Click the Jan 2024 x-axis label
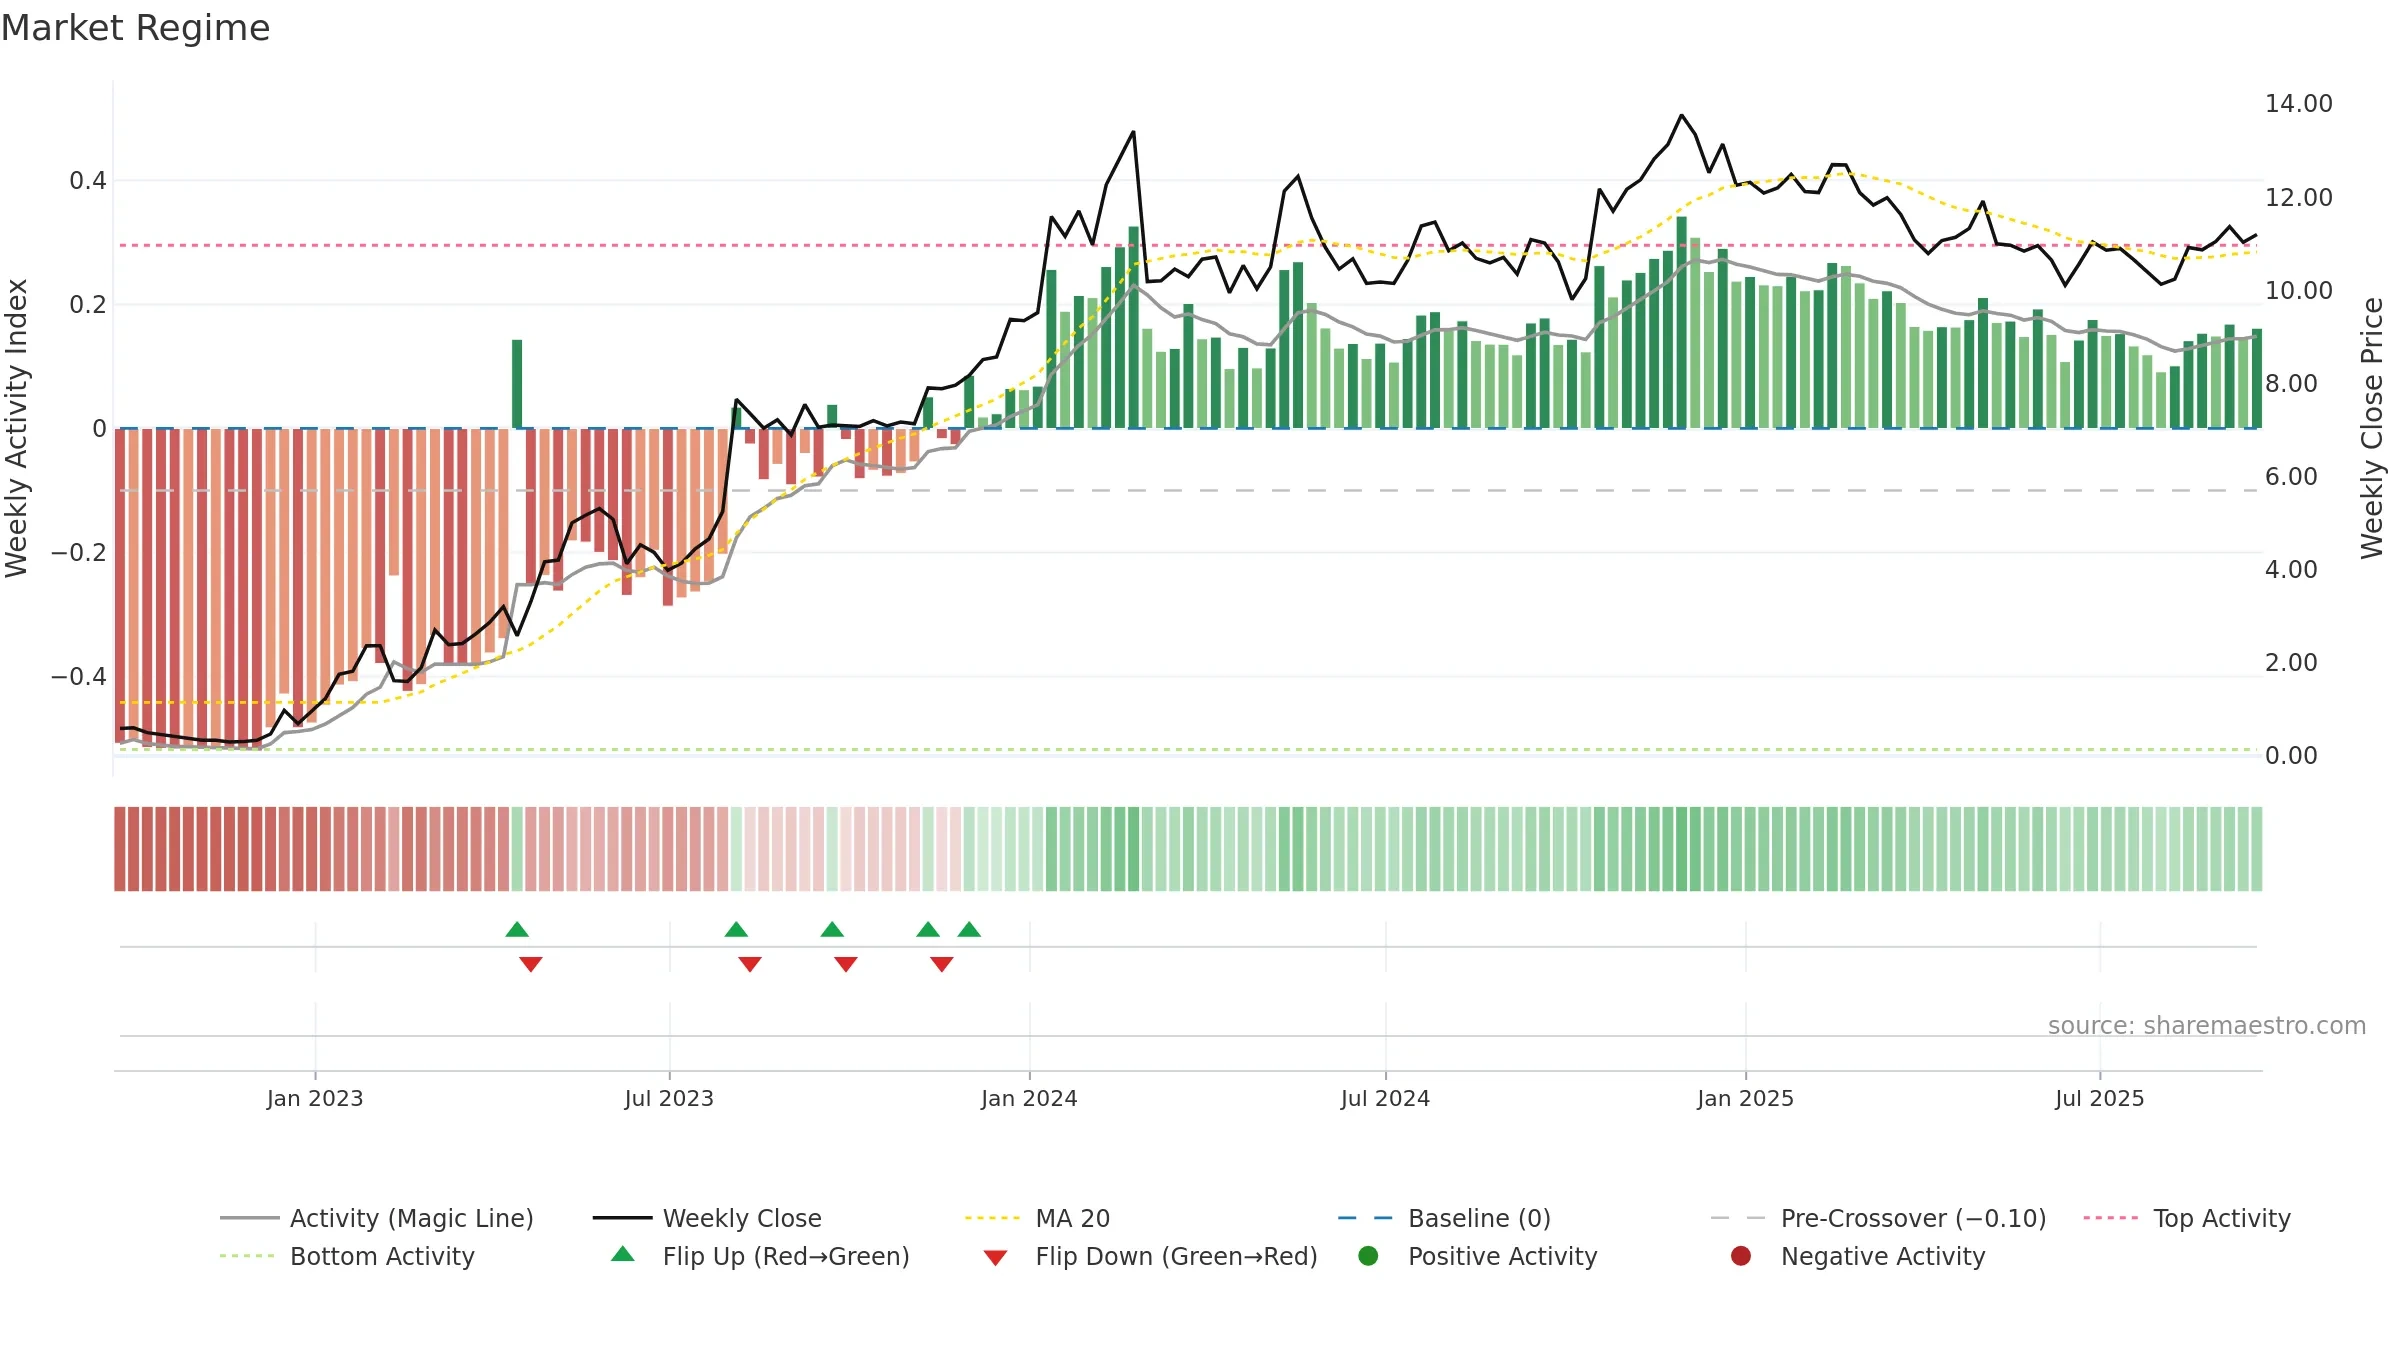Viewport: 2400px width, 1350px height. click(1029, 1098)
